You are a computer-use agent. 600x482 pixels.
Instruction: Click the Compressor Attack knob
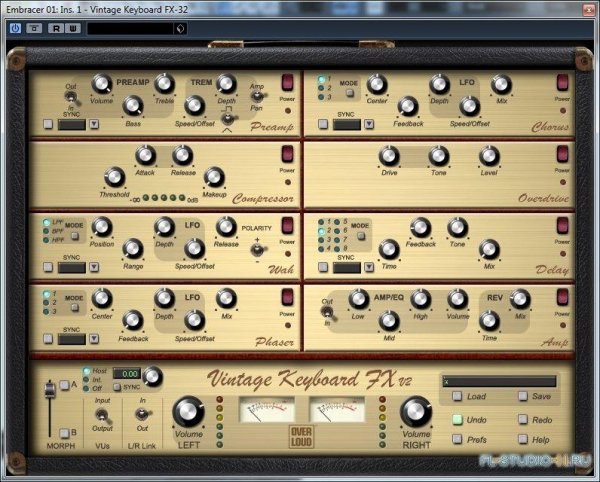pos(145,155)
